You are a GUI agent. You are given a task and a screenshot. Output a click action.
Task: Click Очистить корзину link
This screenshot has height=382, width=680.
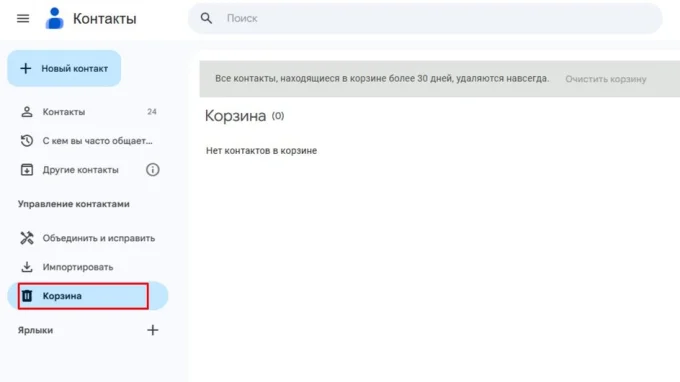606,79
